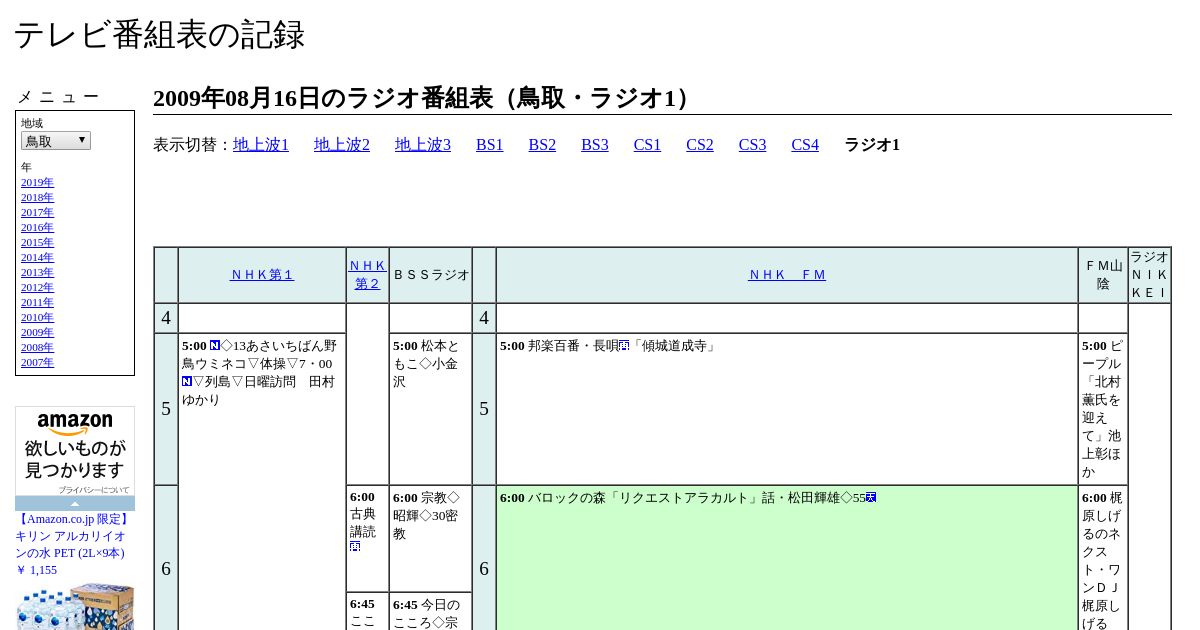Open the ＮＨＫ第１ channel header link
The width and height of the screenshot is (1200, 630).
pos(262,275)
